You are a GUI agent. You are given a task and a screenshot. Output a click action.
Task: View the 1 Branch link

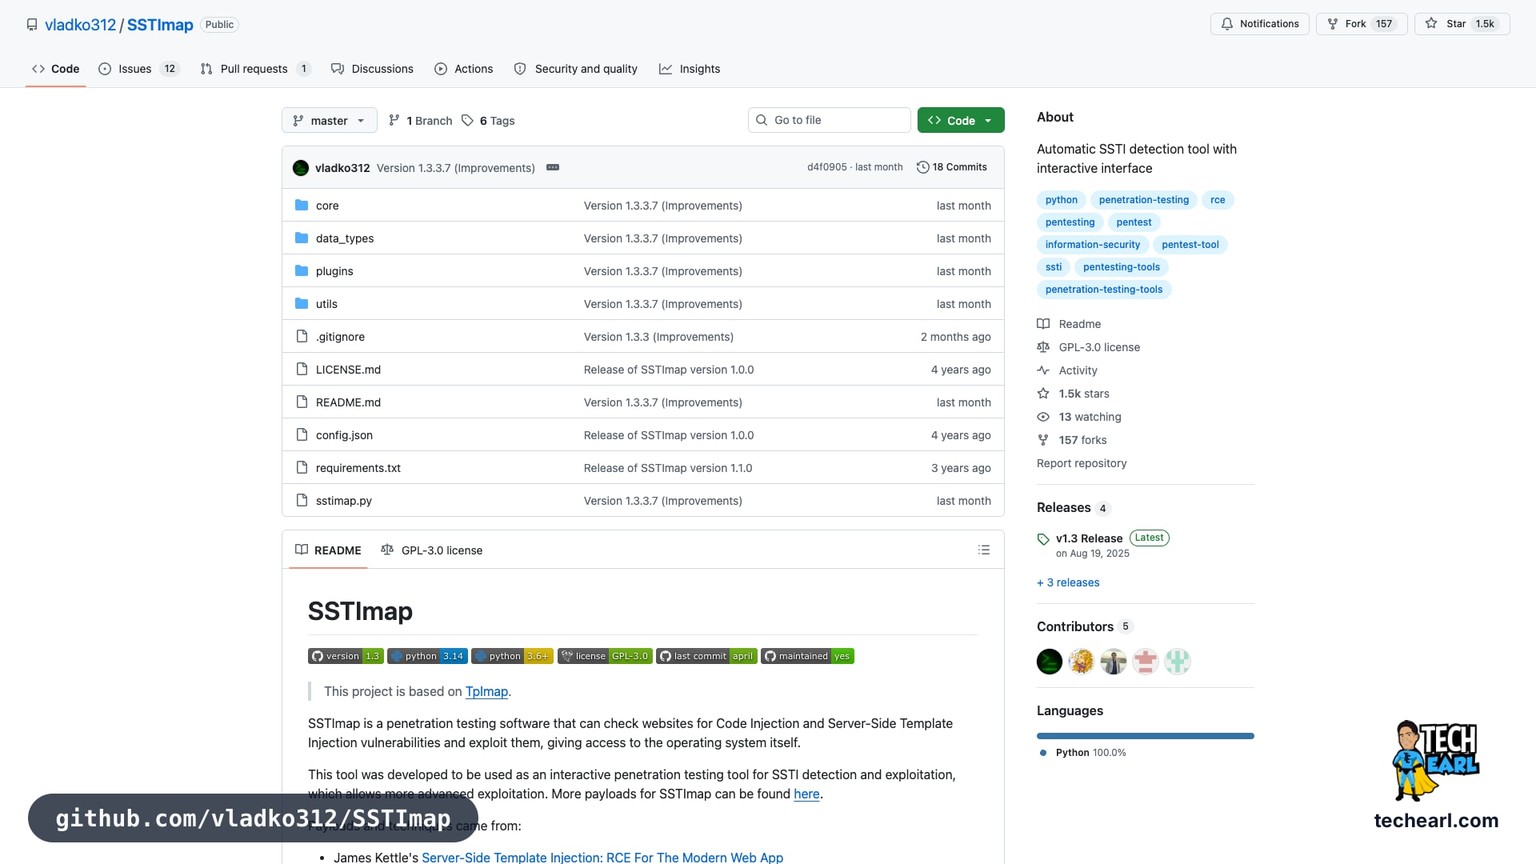coord(420,121)
